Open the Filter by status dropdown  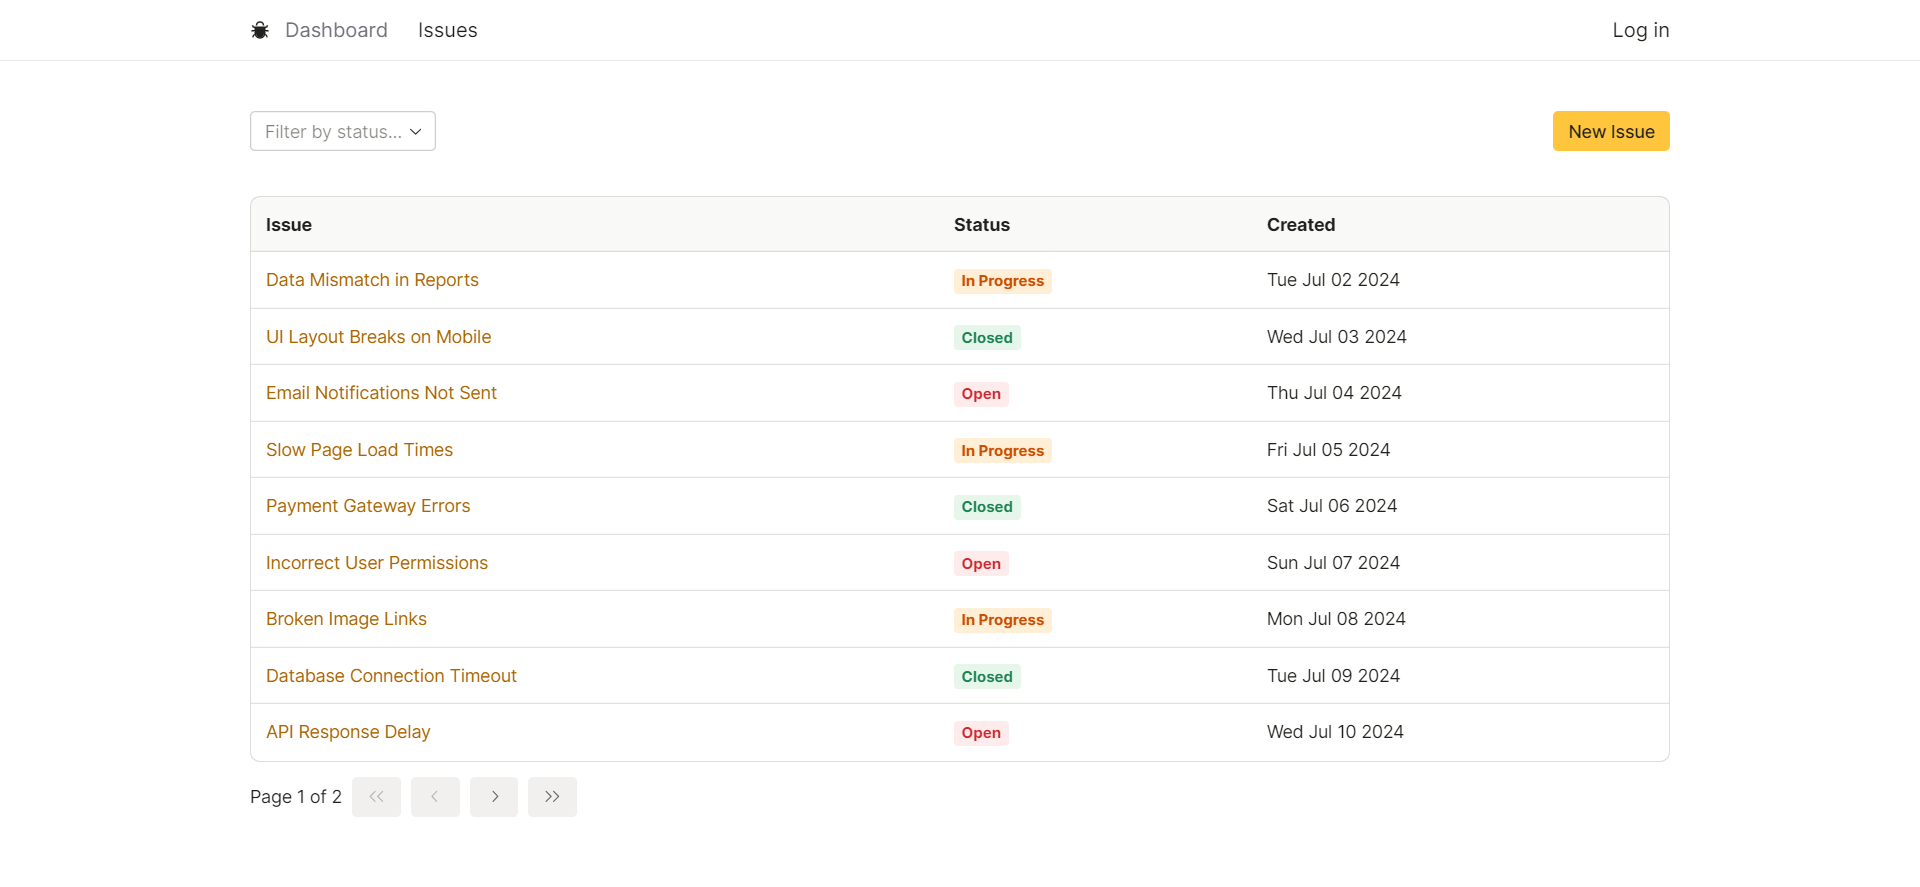(342, 131)
